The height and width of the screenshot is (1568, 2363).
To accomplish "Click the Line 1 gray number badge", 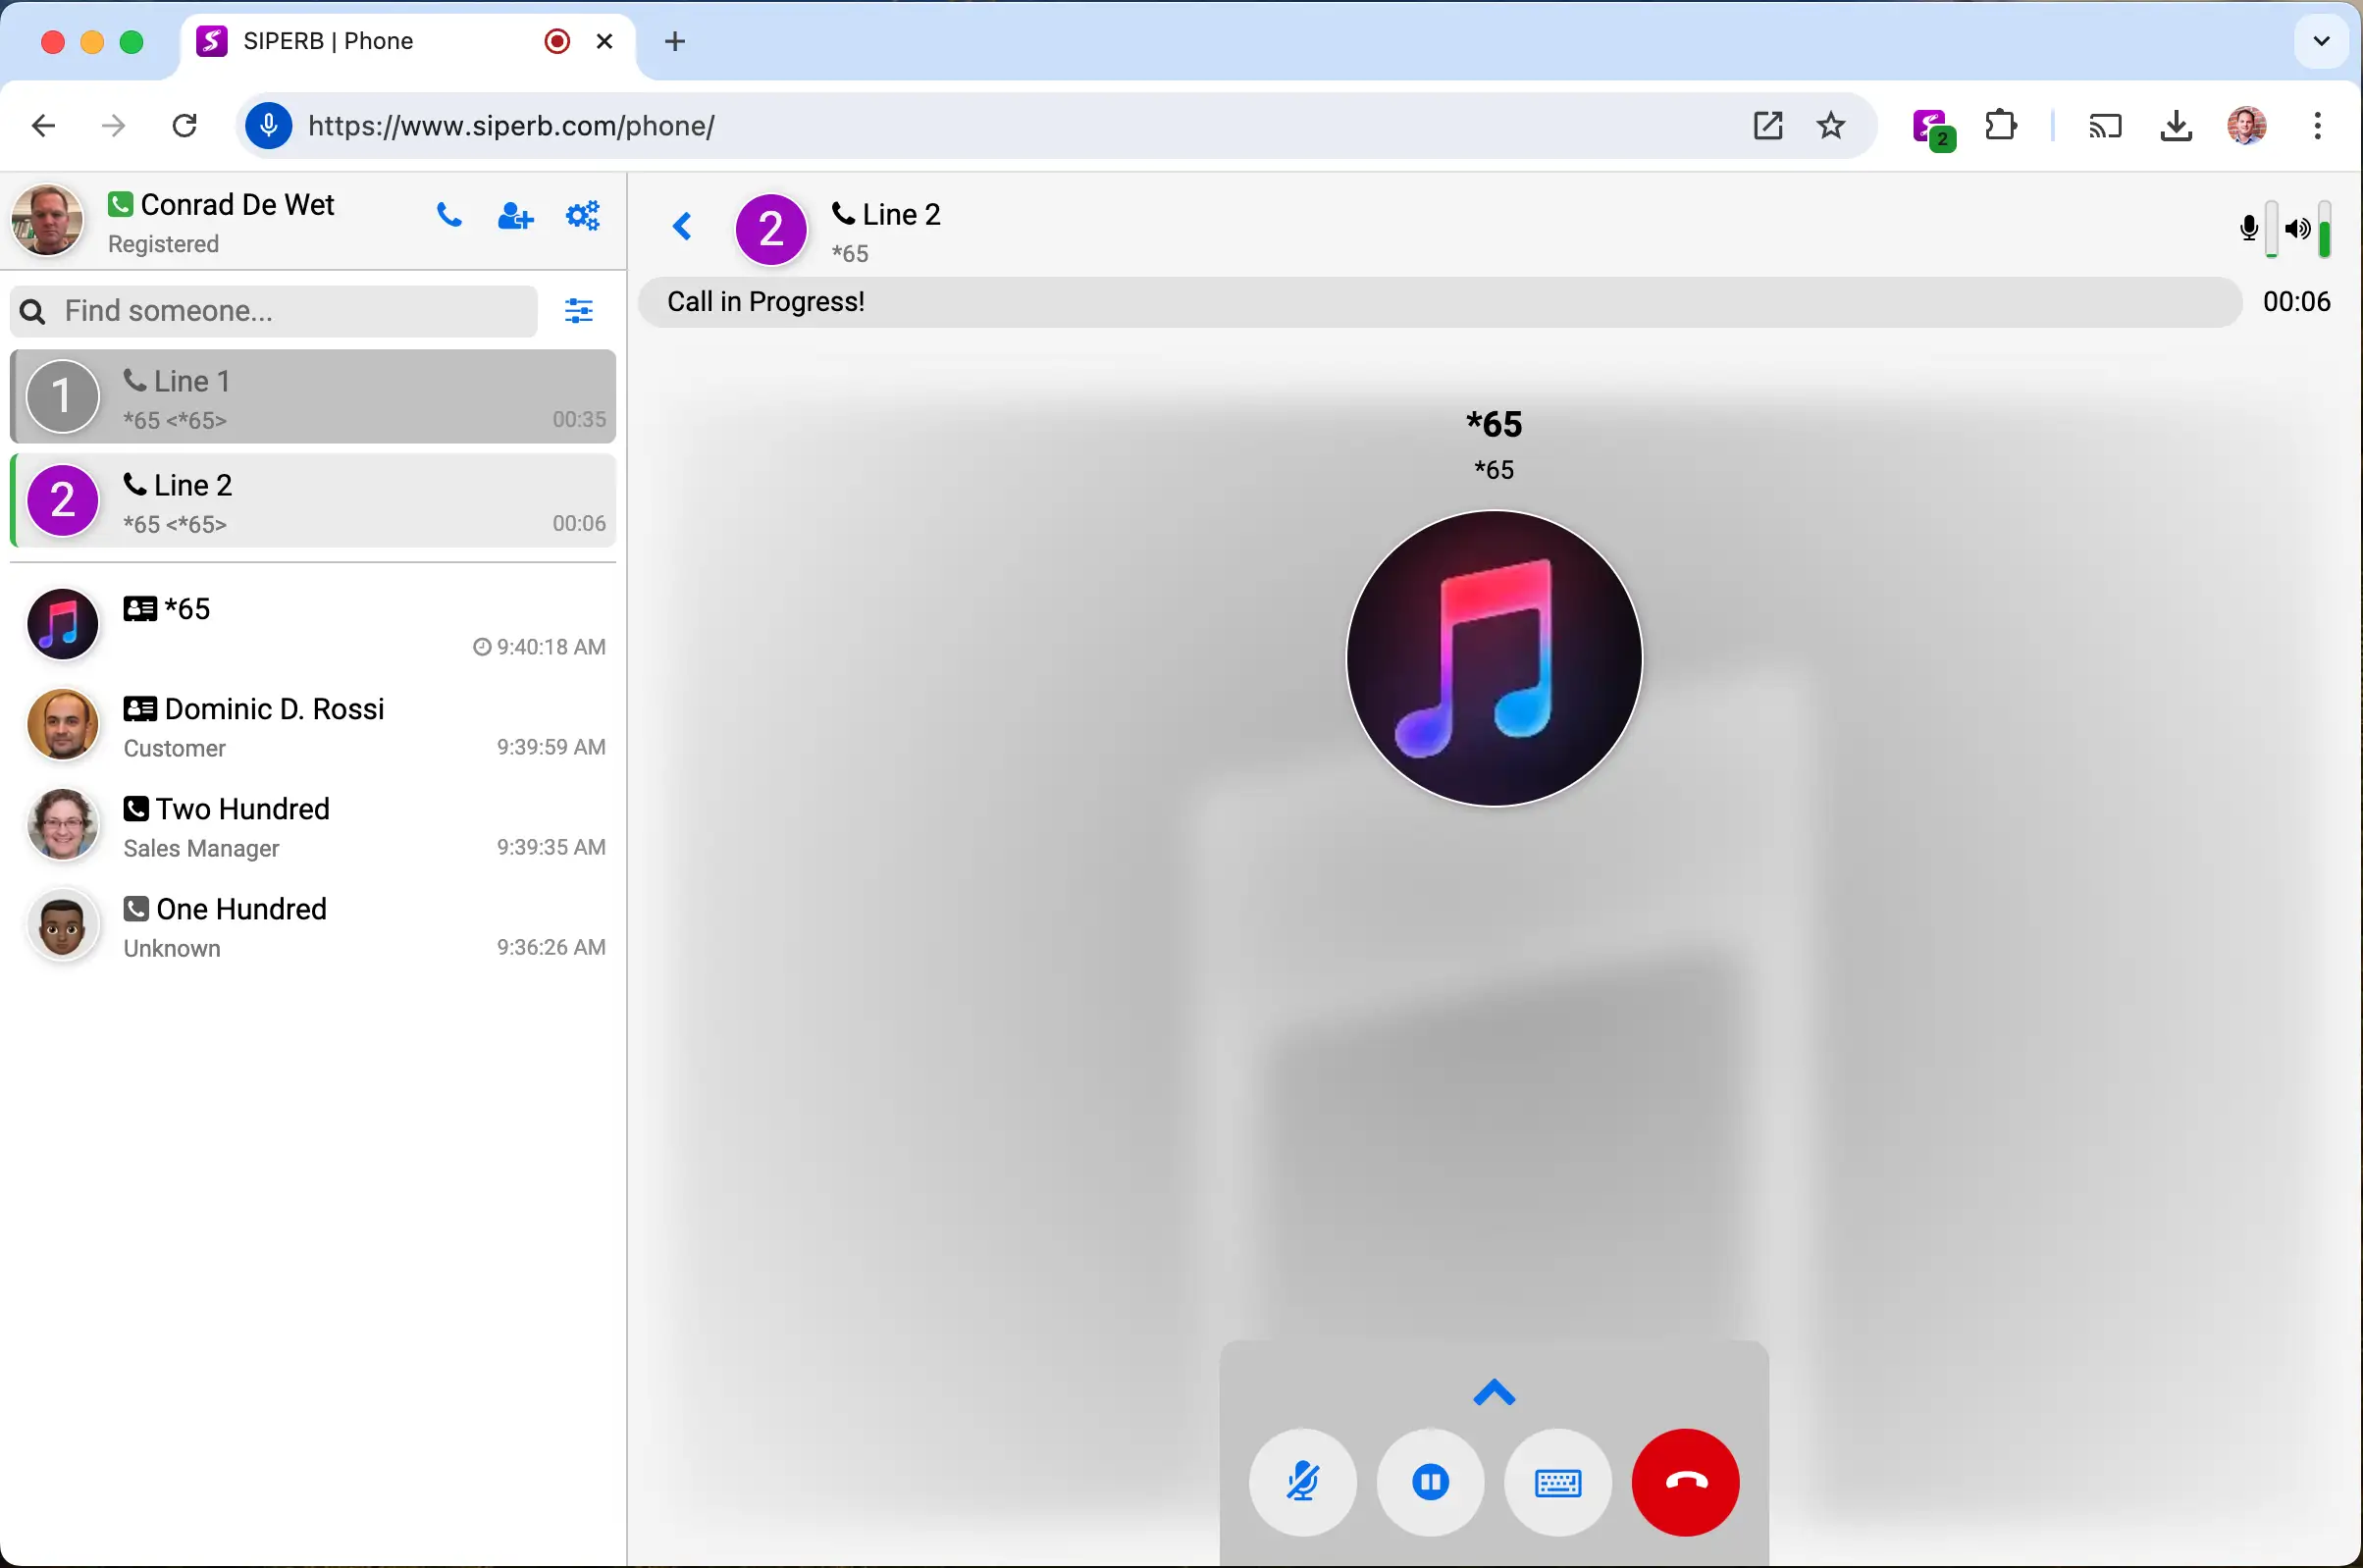I will pos(62,397).
